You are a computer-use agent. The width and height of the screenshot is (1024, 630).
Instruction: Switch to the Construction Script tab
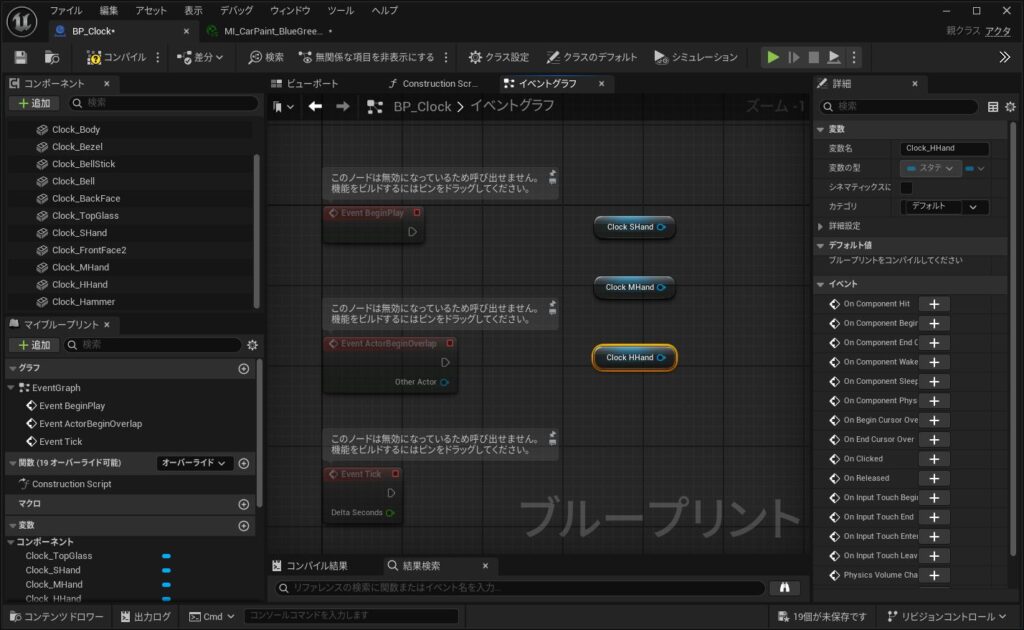[x=432, y=83]
